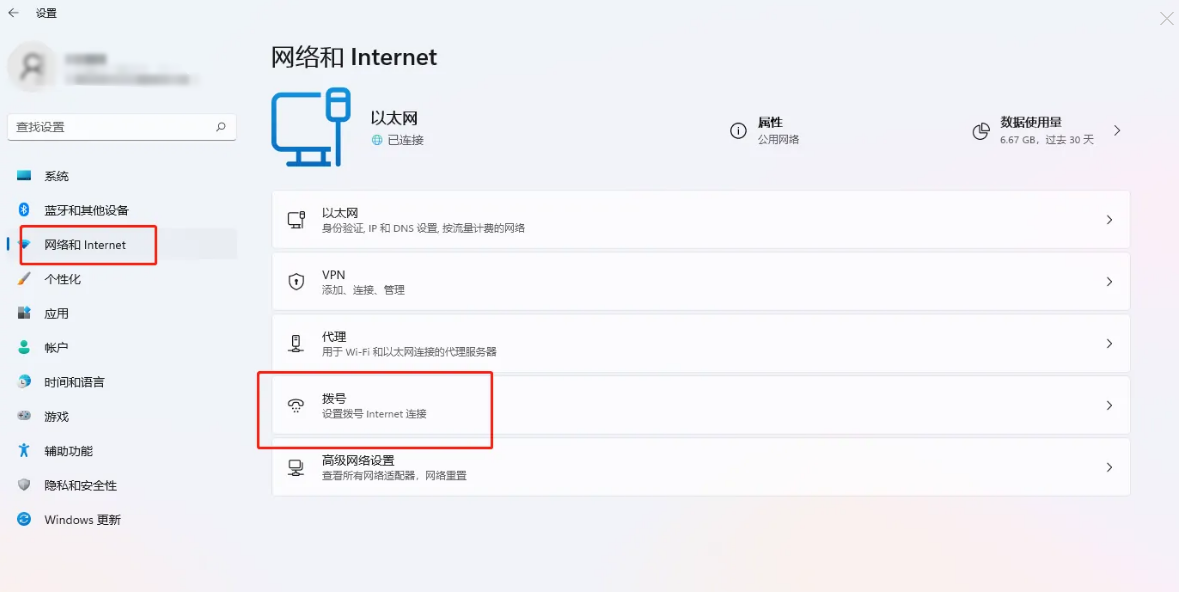Image resolution: width=1179 pixels, height=592 pixels.
Task: Go to 辅助功能 settings category
Action: click(x=122, y=451)
